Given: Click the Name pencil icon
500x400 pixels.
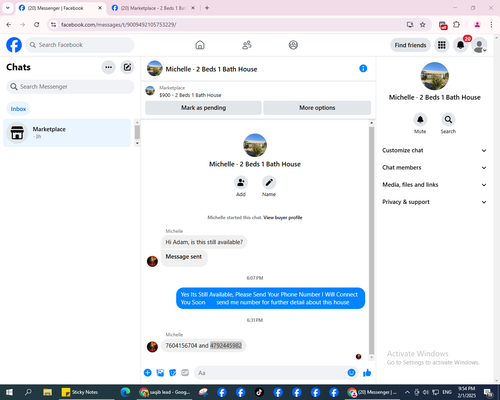Looking at the screenshot, I should tap(269, 183).
